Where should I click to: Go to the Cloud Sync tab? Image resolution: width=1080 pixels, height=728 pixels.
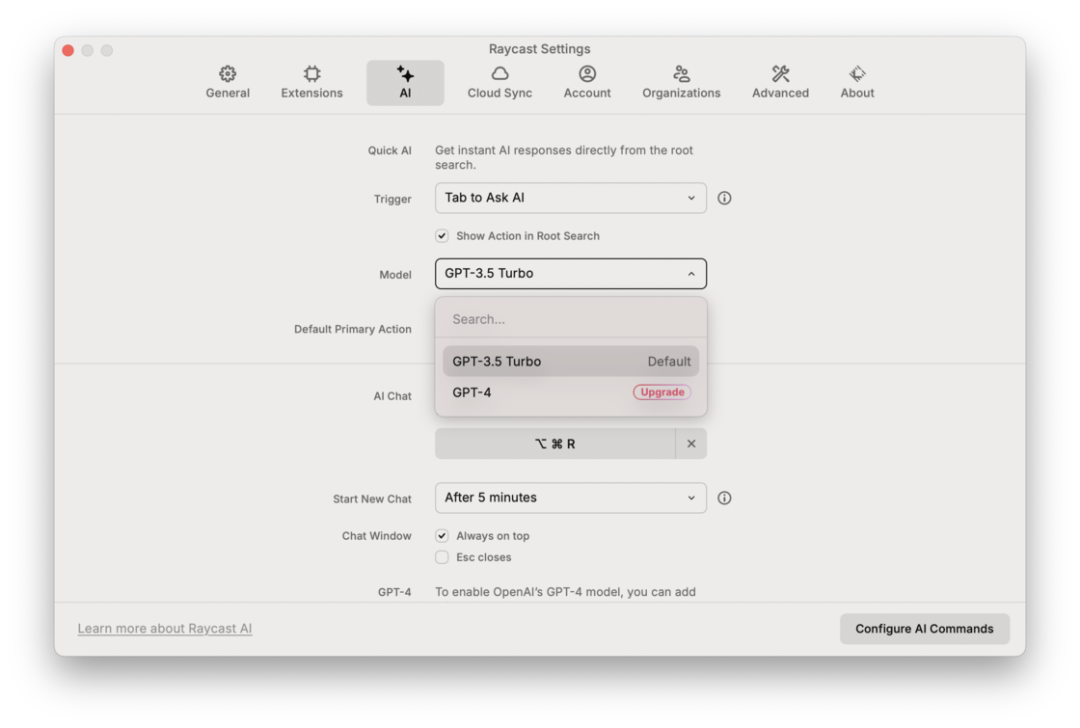(499, 83)
